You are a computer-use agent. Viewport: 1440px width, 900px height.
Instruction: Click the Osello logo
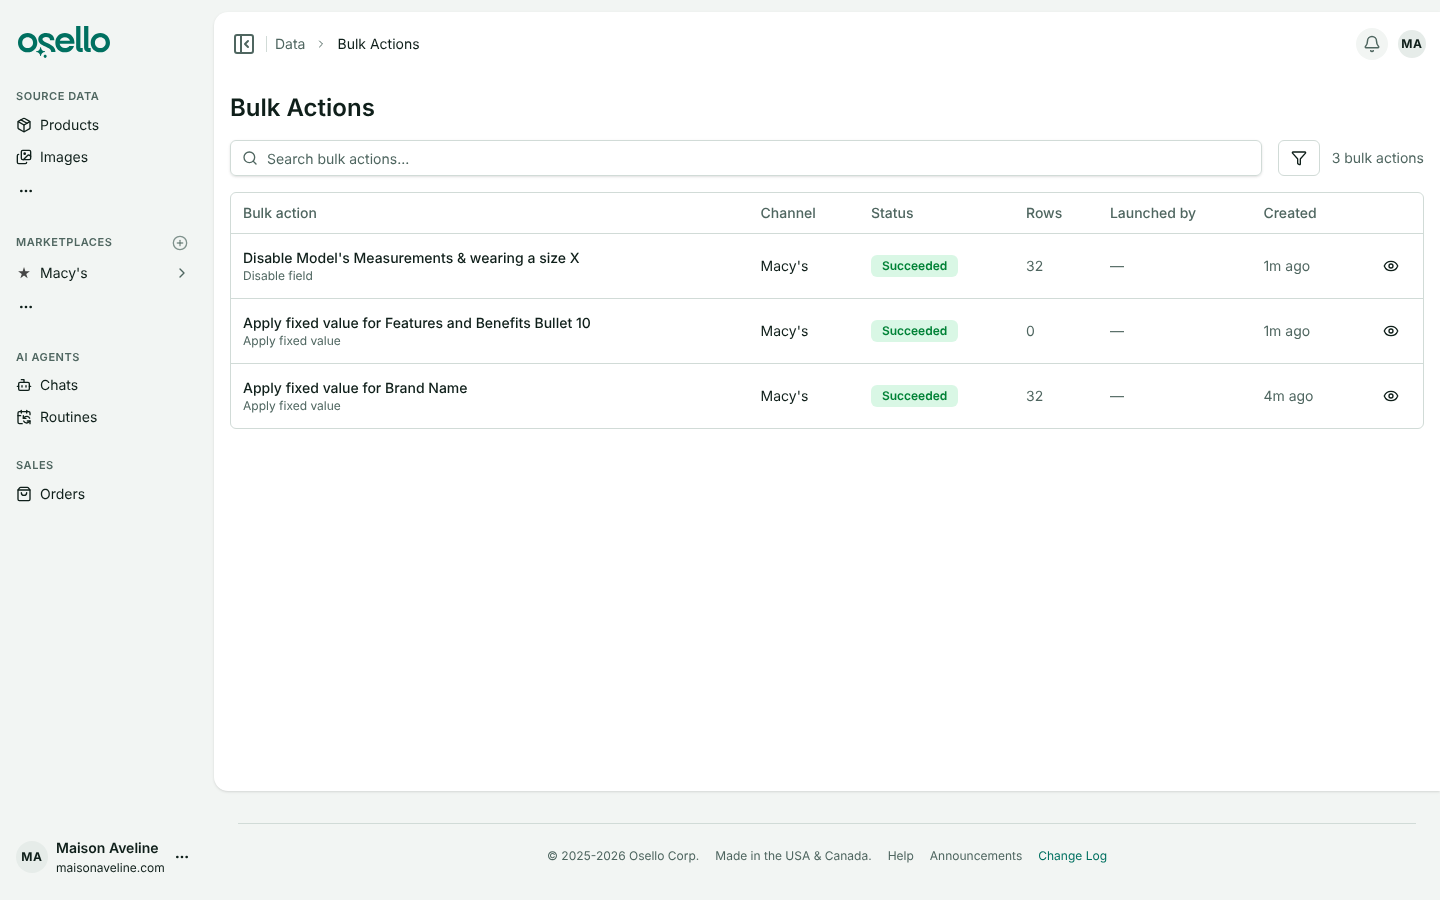tap(64, 42)
